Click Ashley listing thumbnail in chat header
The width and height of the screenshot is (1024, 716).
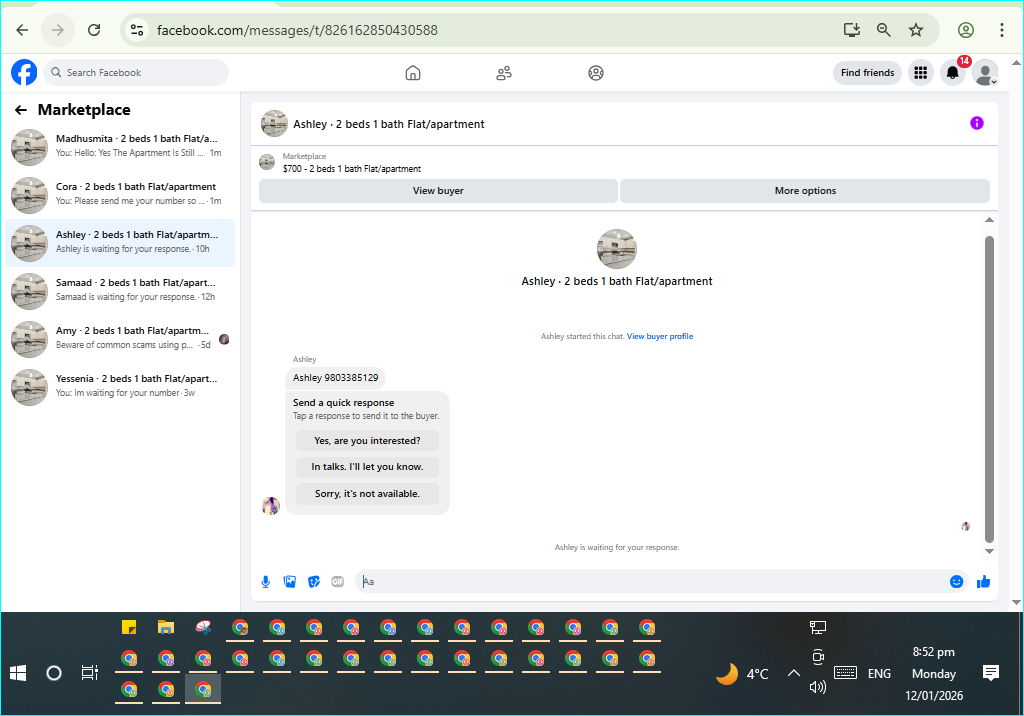(274, 123)
